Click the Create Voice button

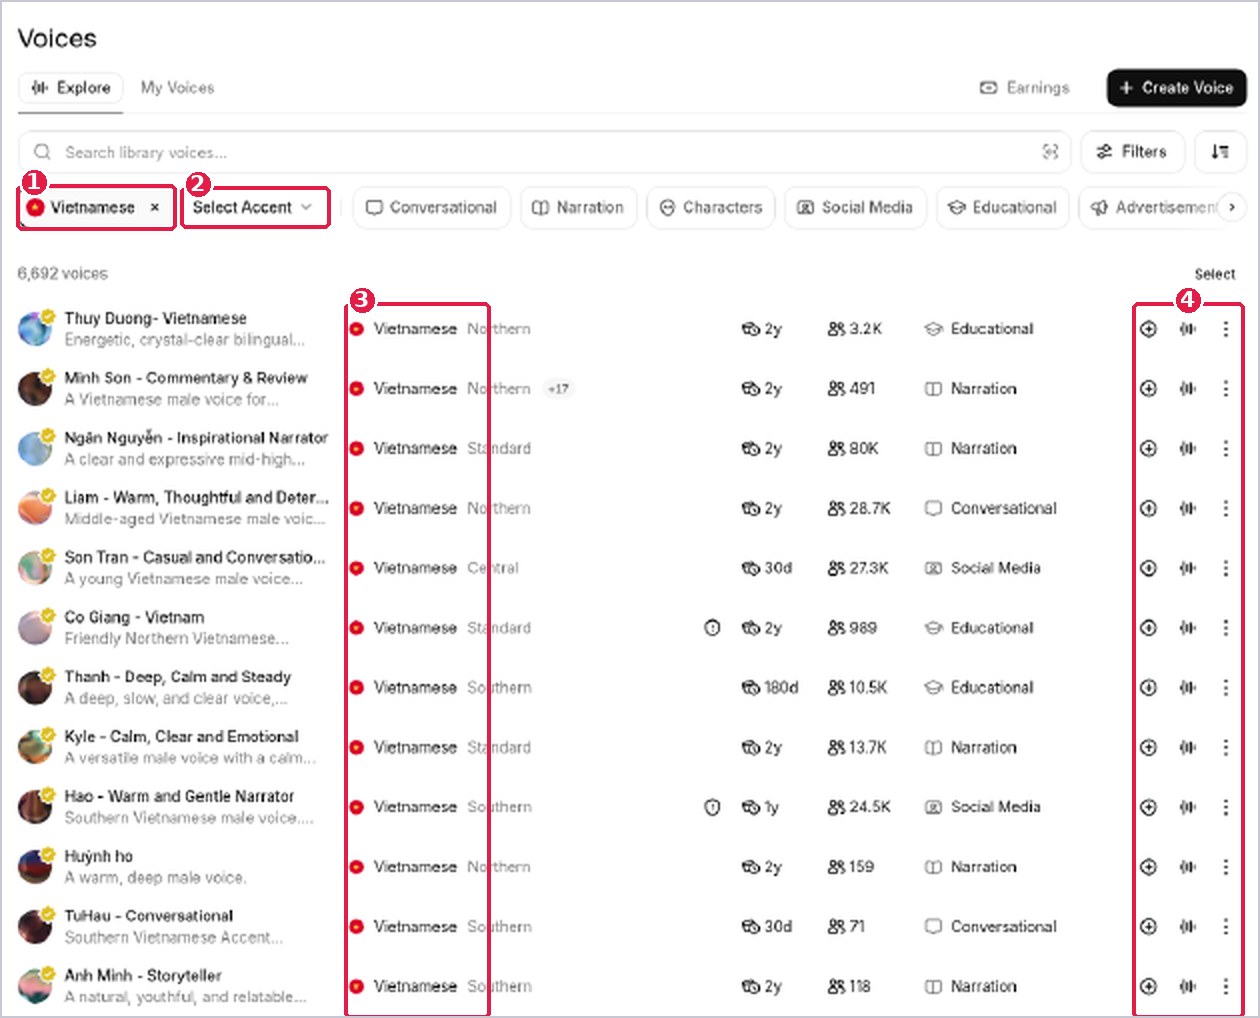(x=1176, y=88)
